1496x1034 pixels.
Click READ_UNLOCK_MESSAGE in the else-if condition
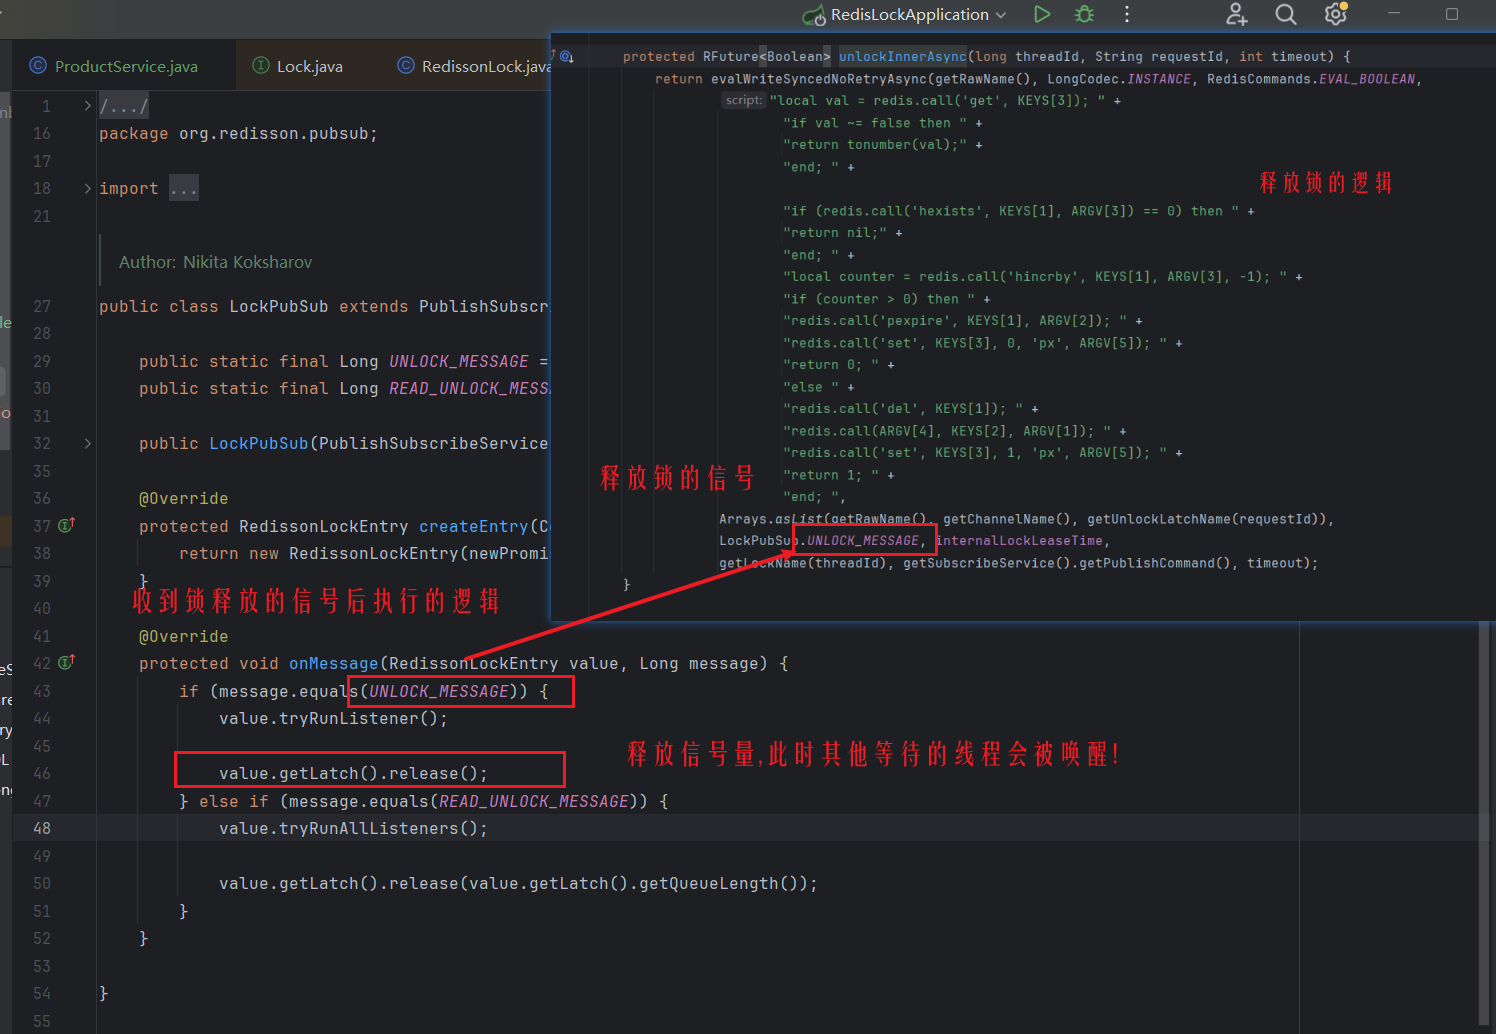534,801
